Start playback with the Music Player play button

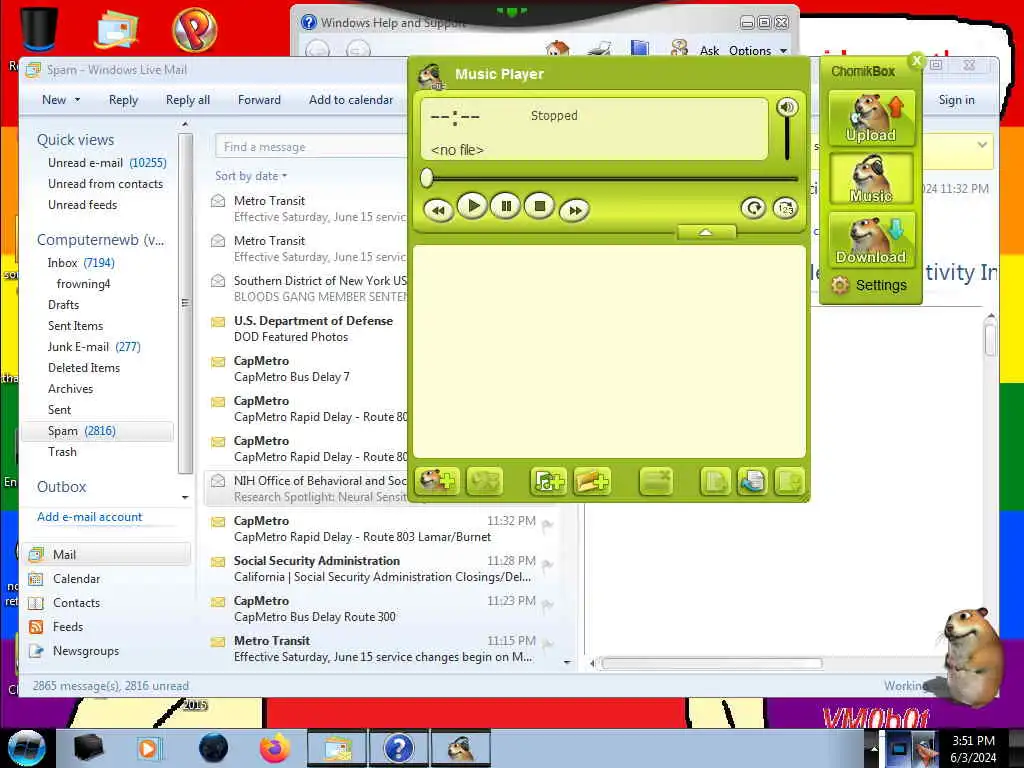point(472,206)
